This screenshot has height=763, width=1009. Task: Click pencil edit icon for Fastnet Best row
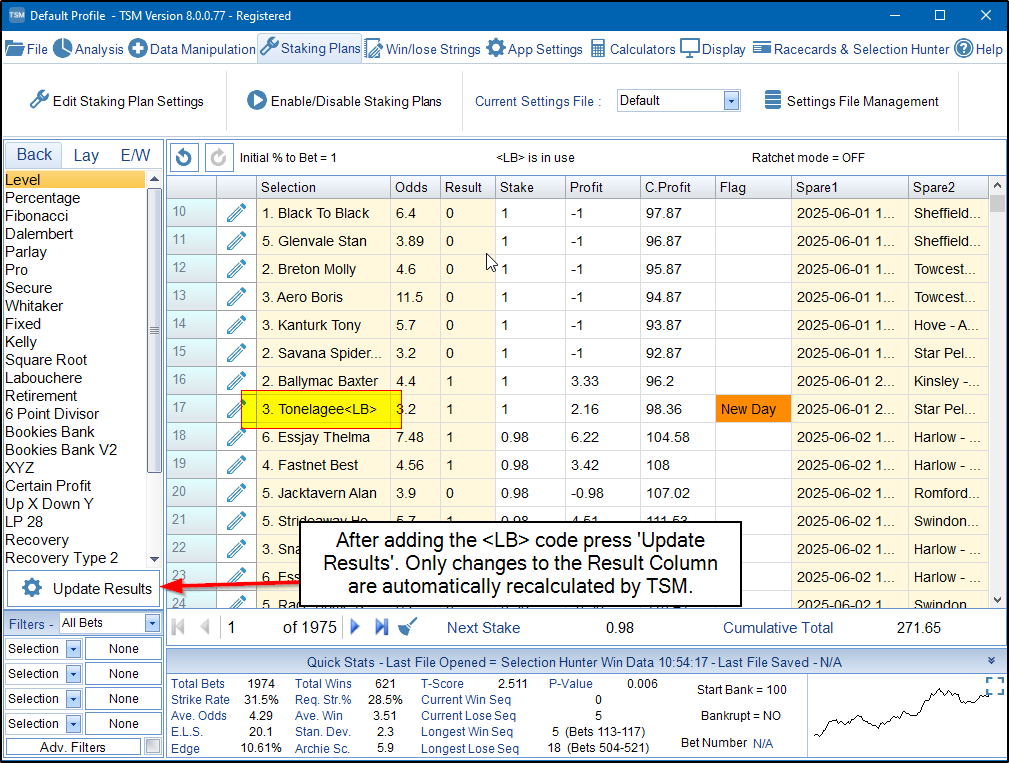[x=236, y=465]
